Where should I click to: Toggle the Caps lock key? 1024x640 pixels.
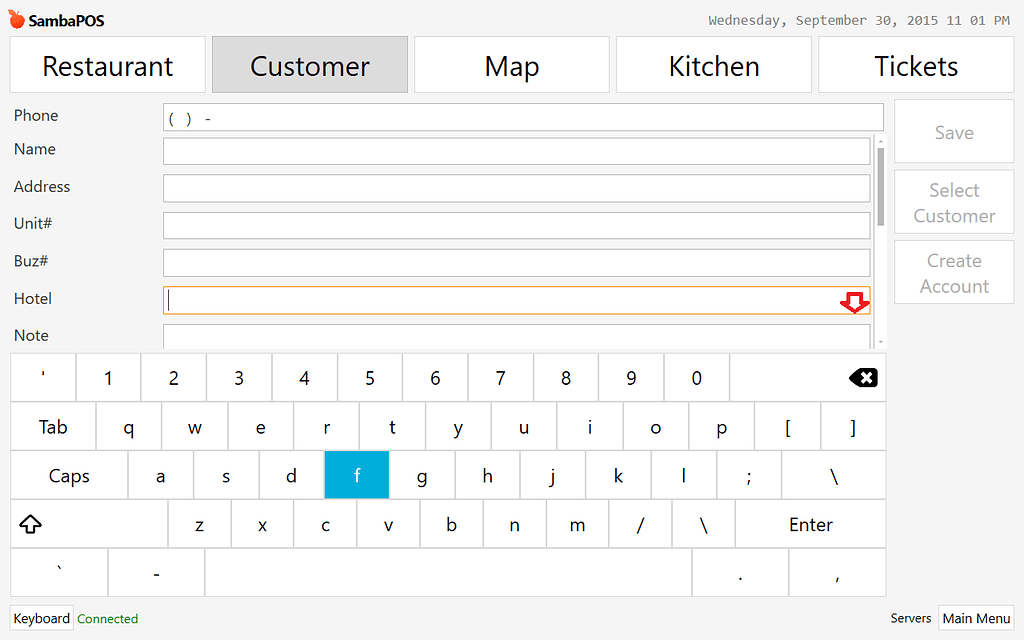(68, 475)
